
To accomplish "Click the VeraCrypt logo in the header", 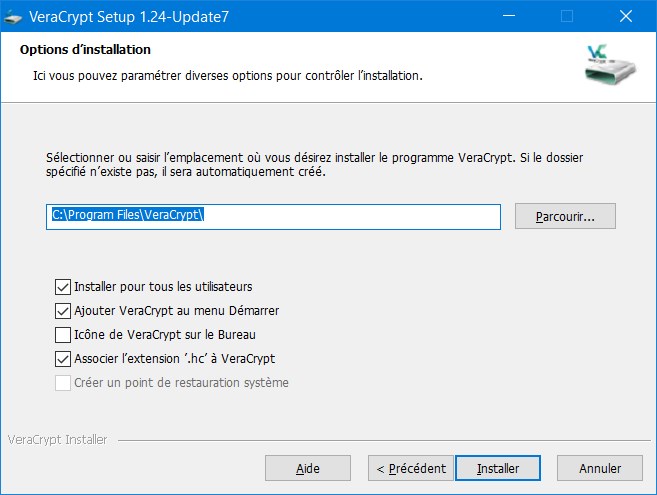I will click(x=610, y=65).
